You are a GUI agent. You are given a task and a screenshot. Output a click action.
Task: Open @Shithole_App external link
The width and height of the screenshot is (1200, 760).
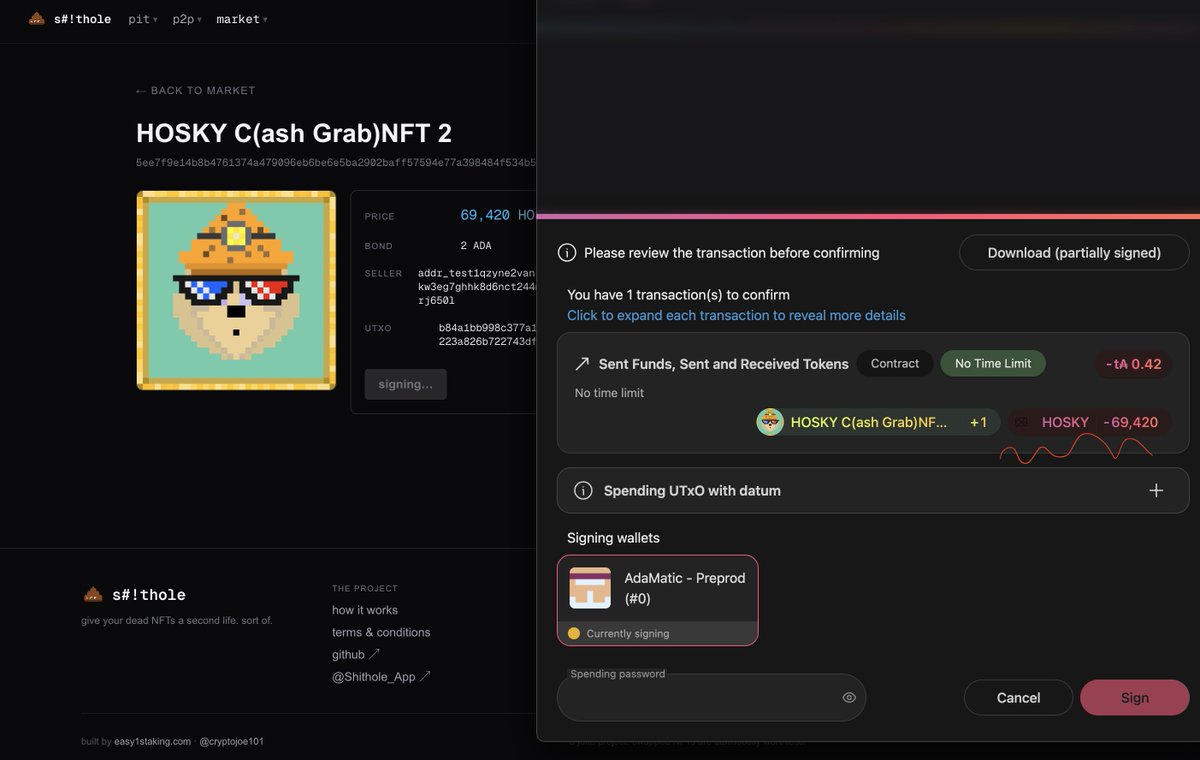[381, 676]
